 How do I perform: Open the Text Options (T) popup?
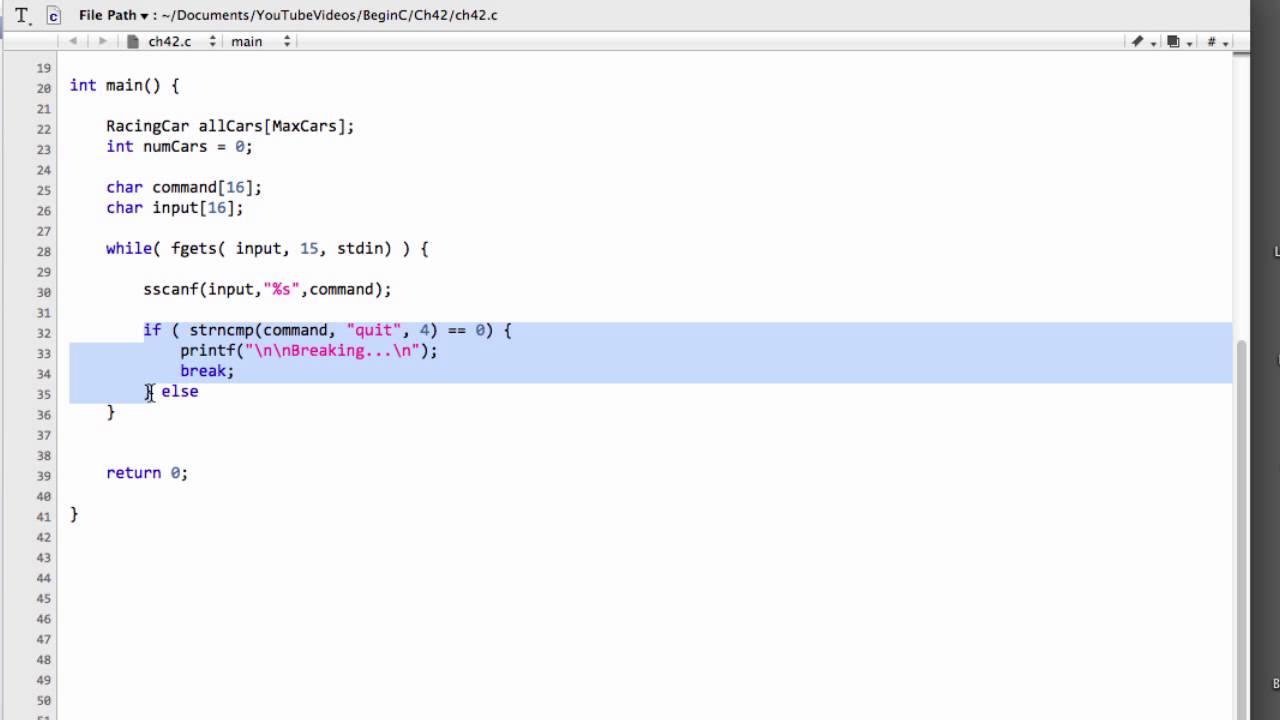point(23,15)
